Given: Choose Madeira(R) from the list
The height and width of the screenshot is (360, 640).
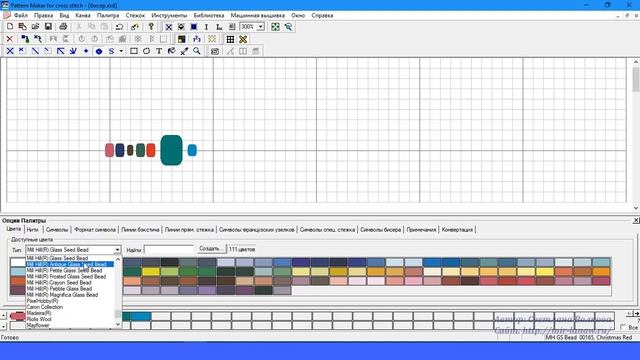Looking at the screenshot, I should click(x=39, y=313).
